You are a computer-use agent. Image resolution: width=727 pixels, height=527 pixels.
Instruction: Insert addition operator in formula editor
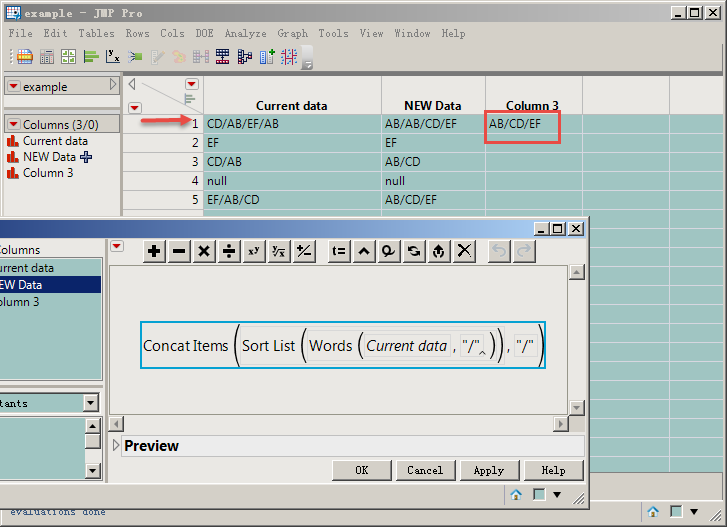pos(154,251)
